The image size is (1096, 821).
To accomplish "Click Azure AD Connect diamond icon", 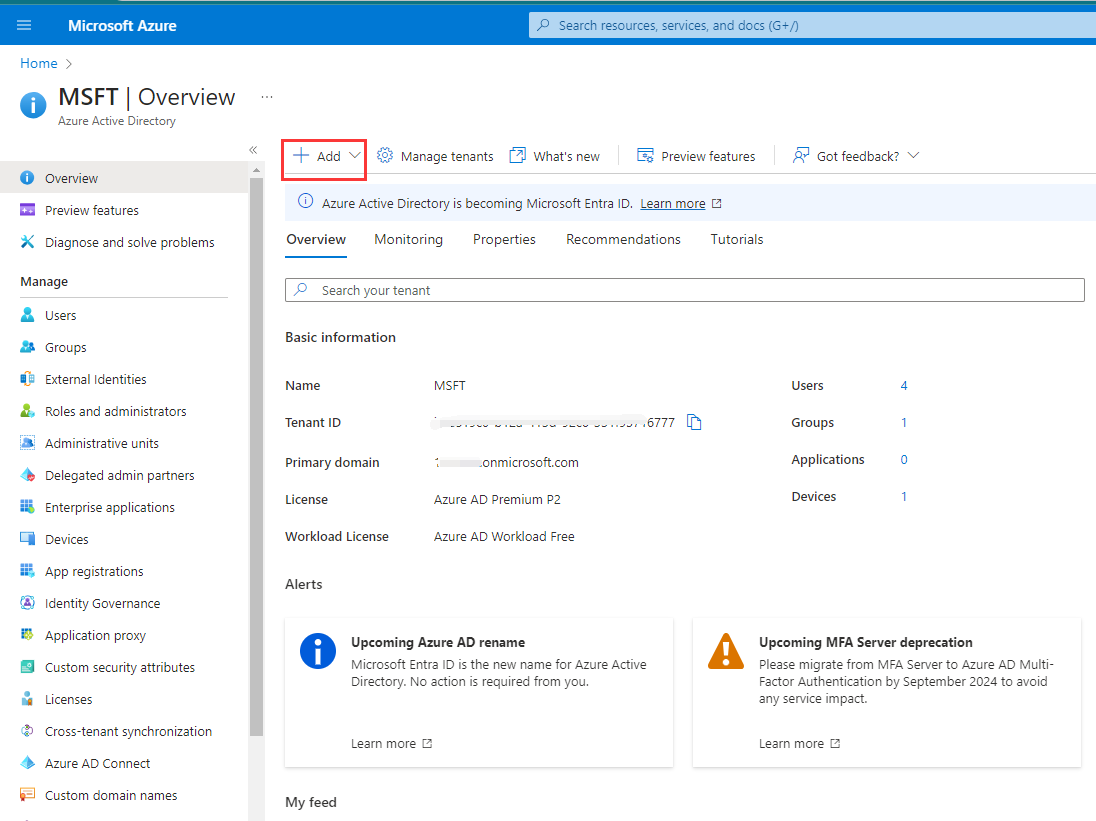I will coord(27,763).
